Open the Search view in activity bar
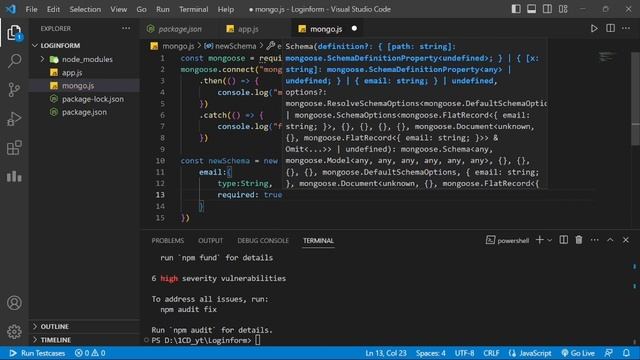 pos(14,61)
